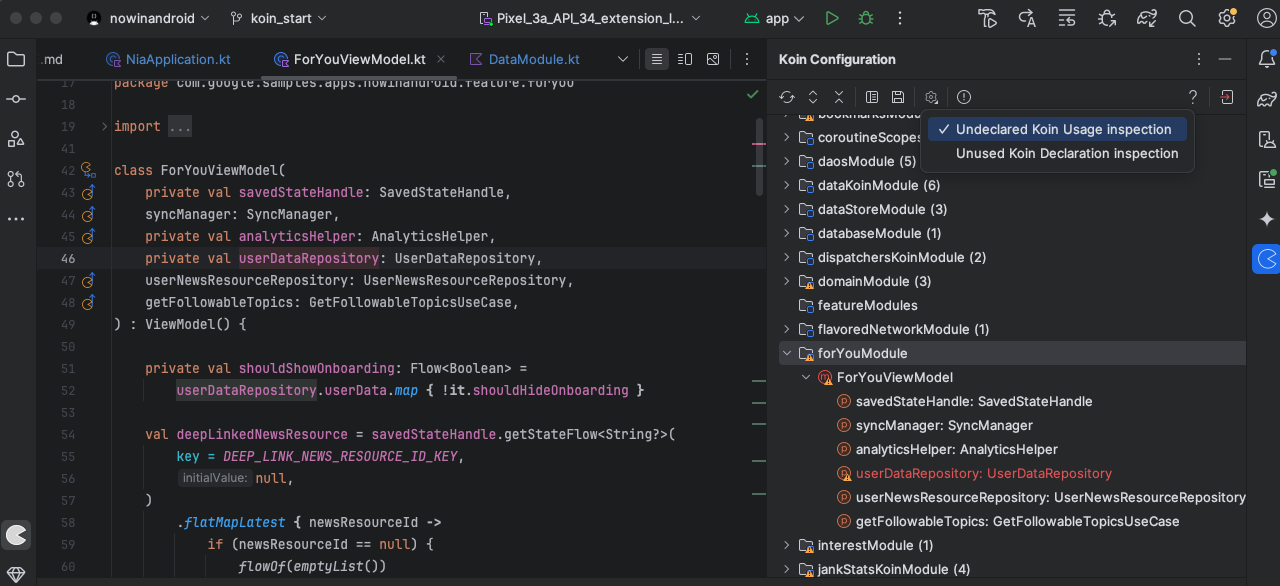1280x586 pixels.
Task: Enable Unused Koin Declaration inspection
Action: (x=1067, y=153)
